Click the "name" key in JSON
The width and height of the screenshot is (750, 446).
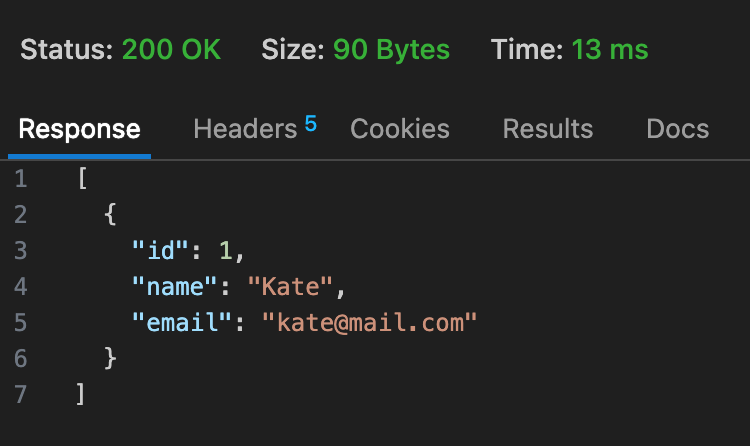point(175,287)
